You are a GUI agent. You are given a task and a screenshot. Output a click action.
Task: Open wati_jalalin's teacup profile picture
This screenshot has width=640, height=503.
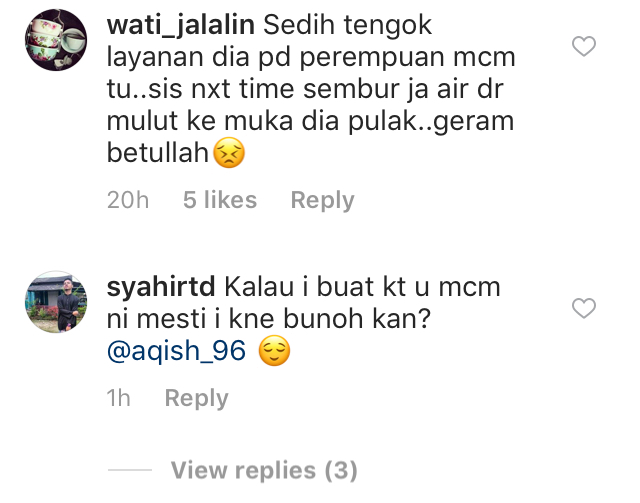56,40
